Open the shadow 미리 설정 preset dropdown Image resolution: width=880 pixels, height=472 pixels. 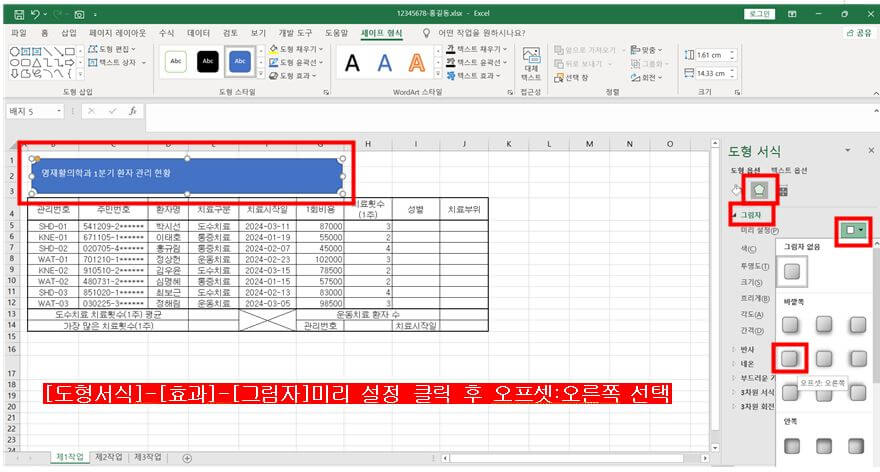pos(854,230)
